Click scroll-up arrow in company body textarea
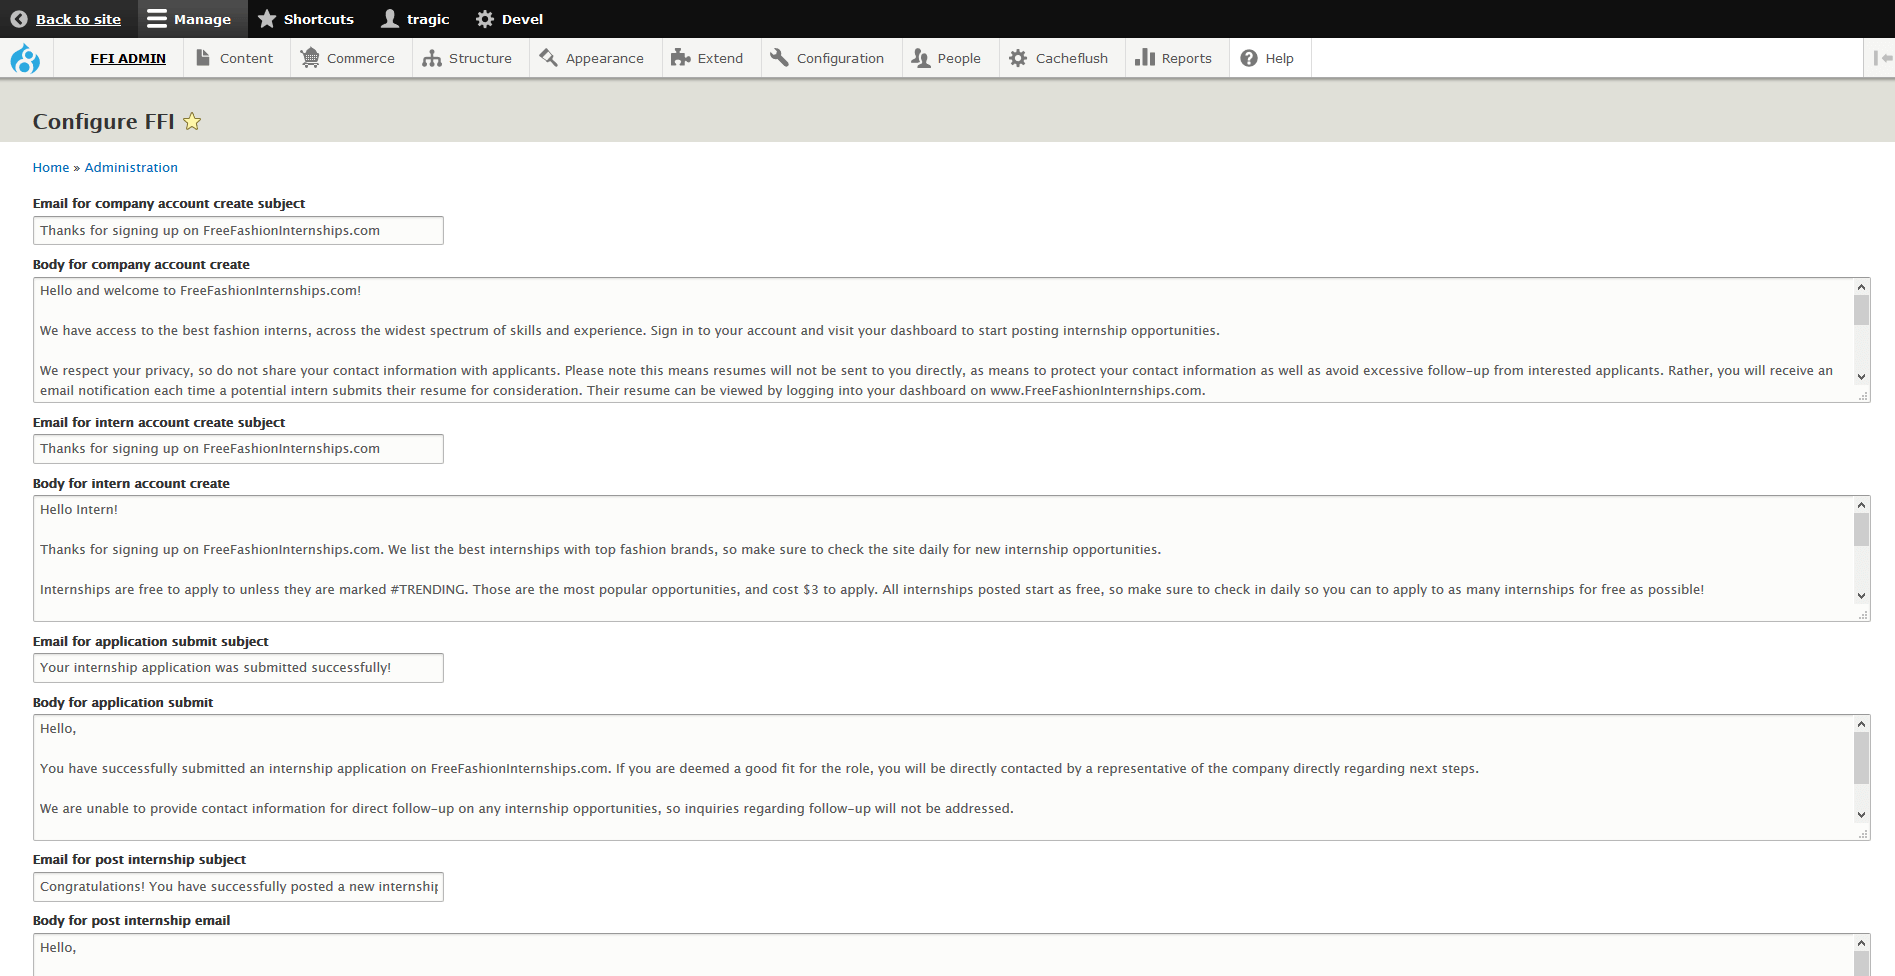 1861,287
